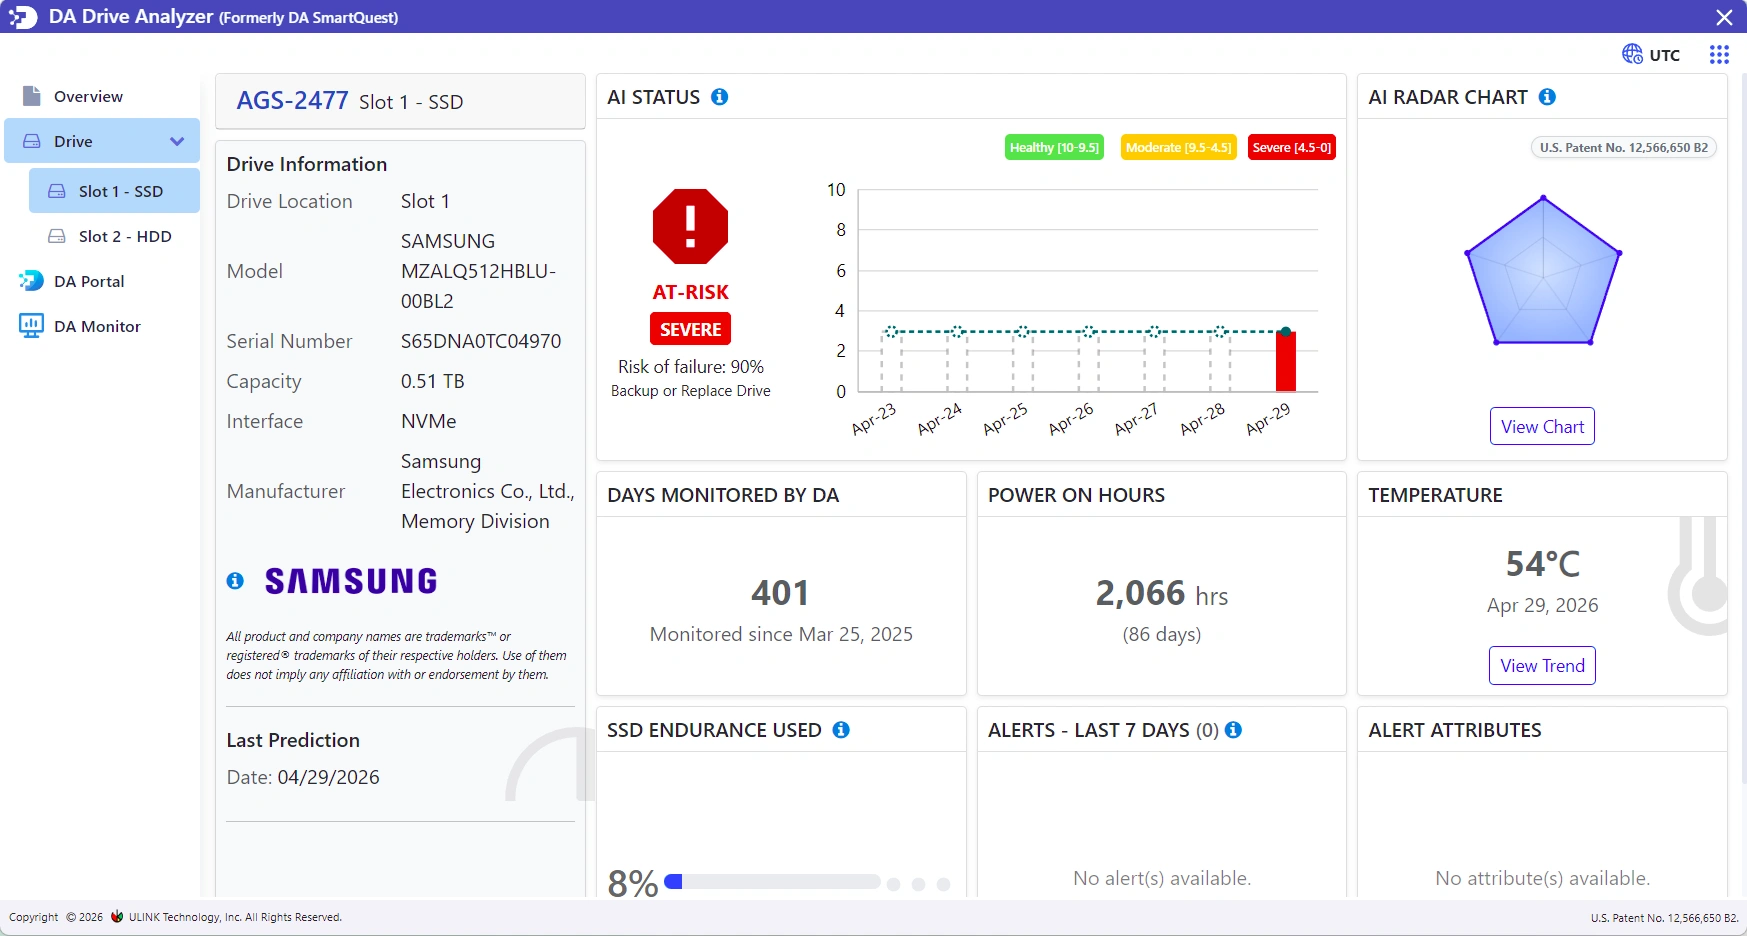This screenshot has height=936, width=1747.
Task: Click the Healthy [10-9.5] legend badge
Action: click(1054, 148)
